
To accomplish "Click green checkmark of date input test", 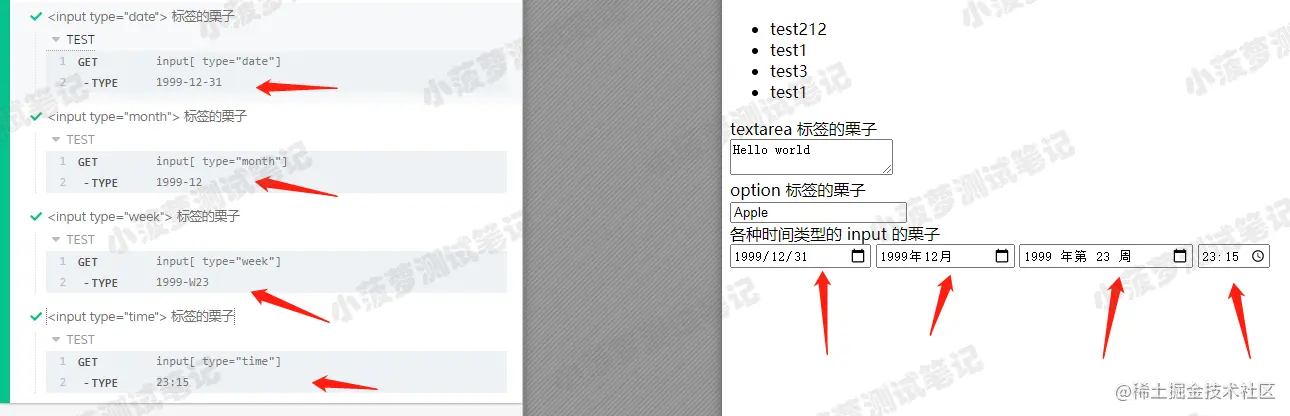I will point(36,17).
